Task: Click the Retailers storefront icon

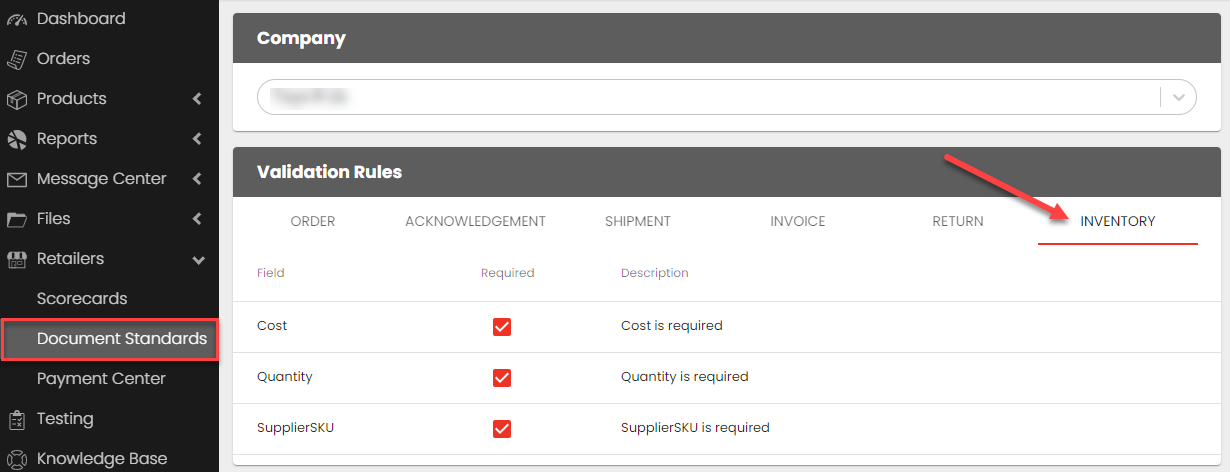Action: click(x=17, y=259)
